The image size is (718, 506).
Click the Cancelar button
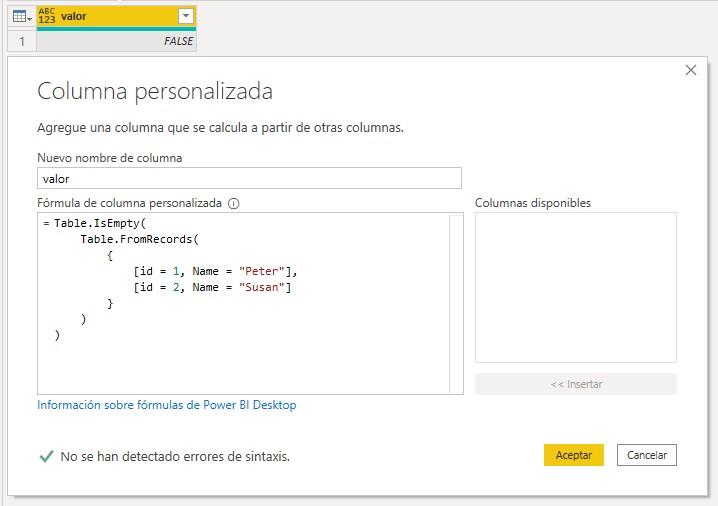coord(647,455)
